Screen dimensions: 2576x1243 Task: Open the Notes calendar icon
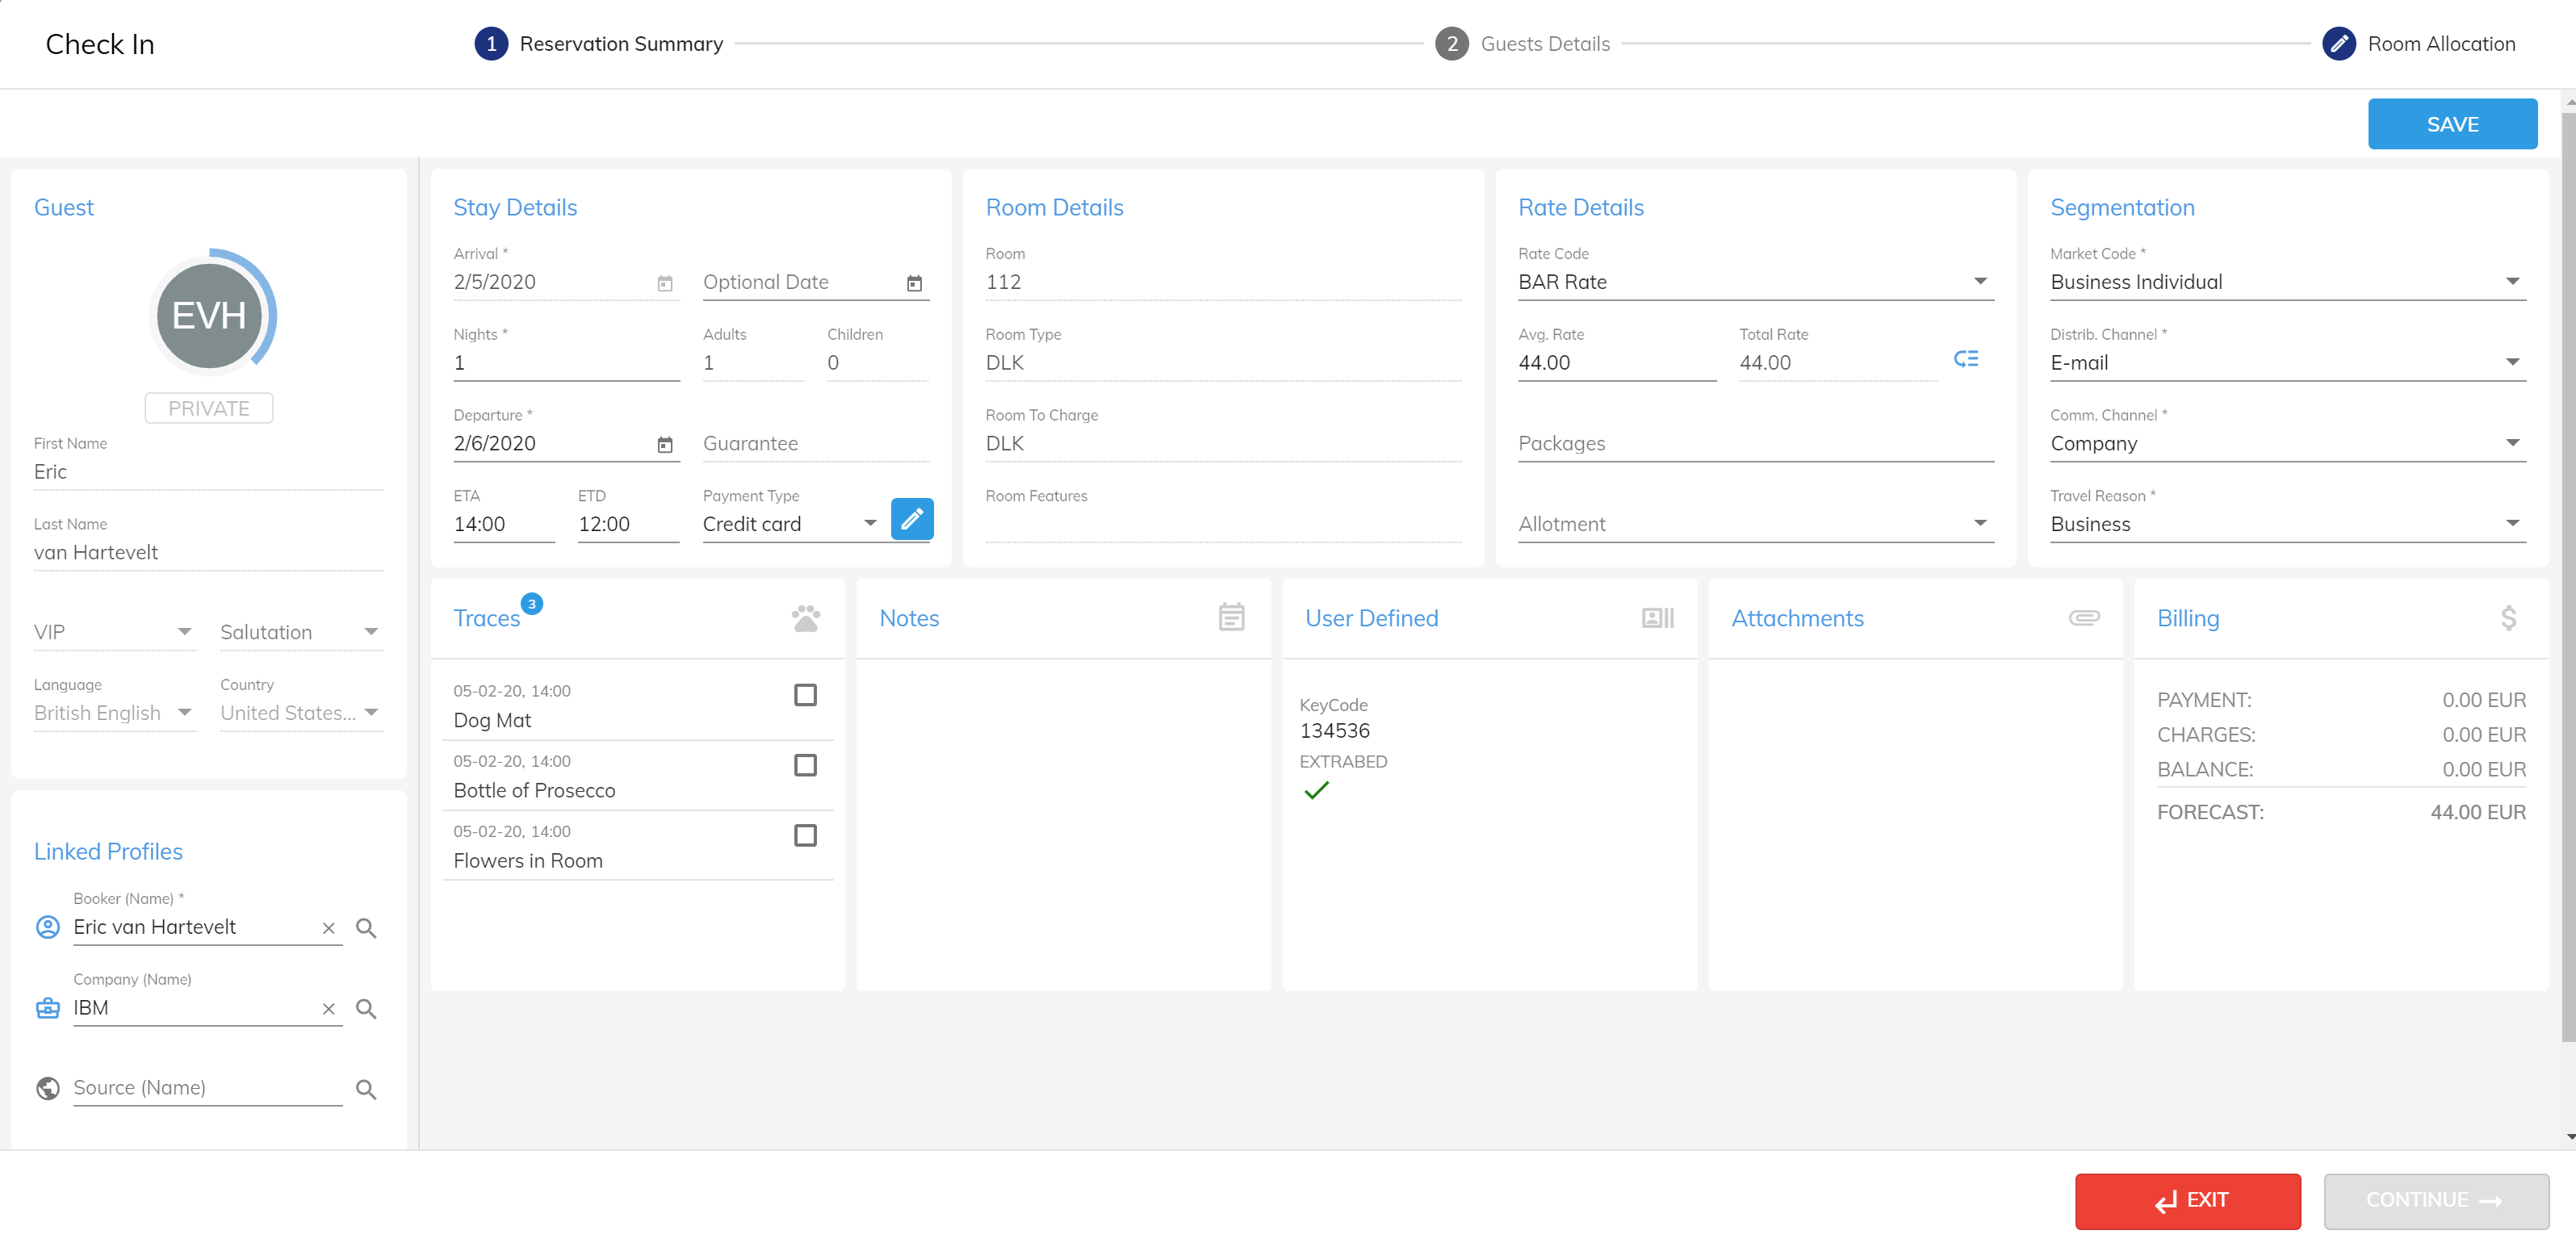[1231, 617]
